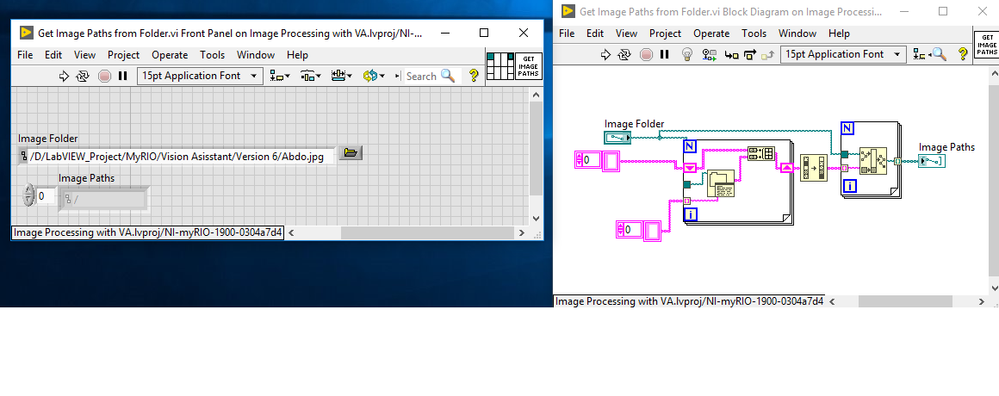This screenshot has width=999, height=396.
Task: Click the Retain Wire Values icon
Action: coord(708,55)
